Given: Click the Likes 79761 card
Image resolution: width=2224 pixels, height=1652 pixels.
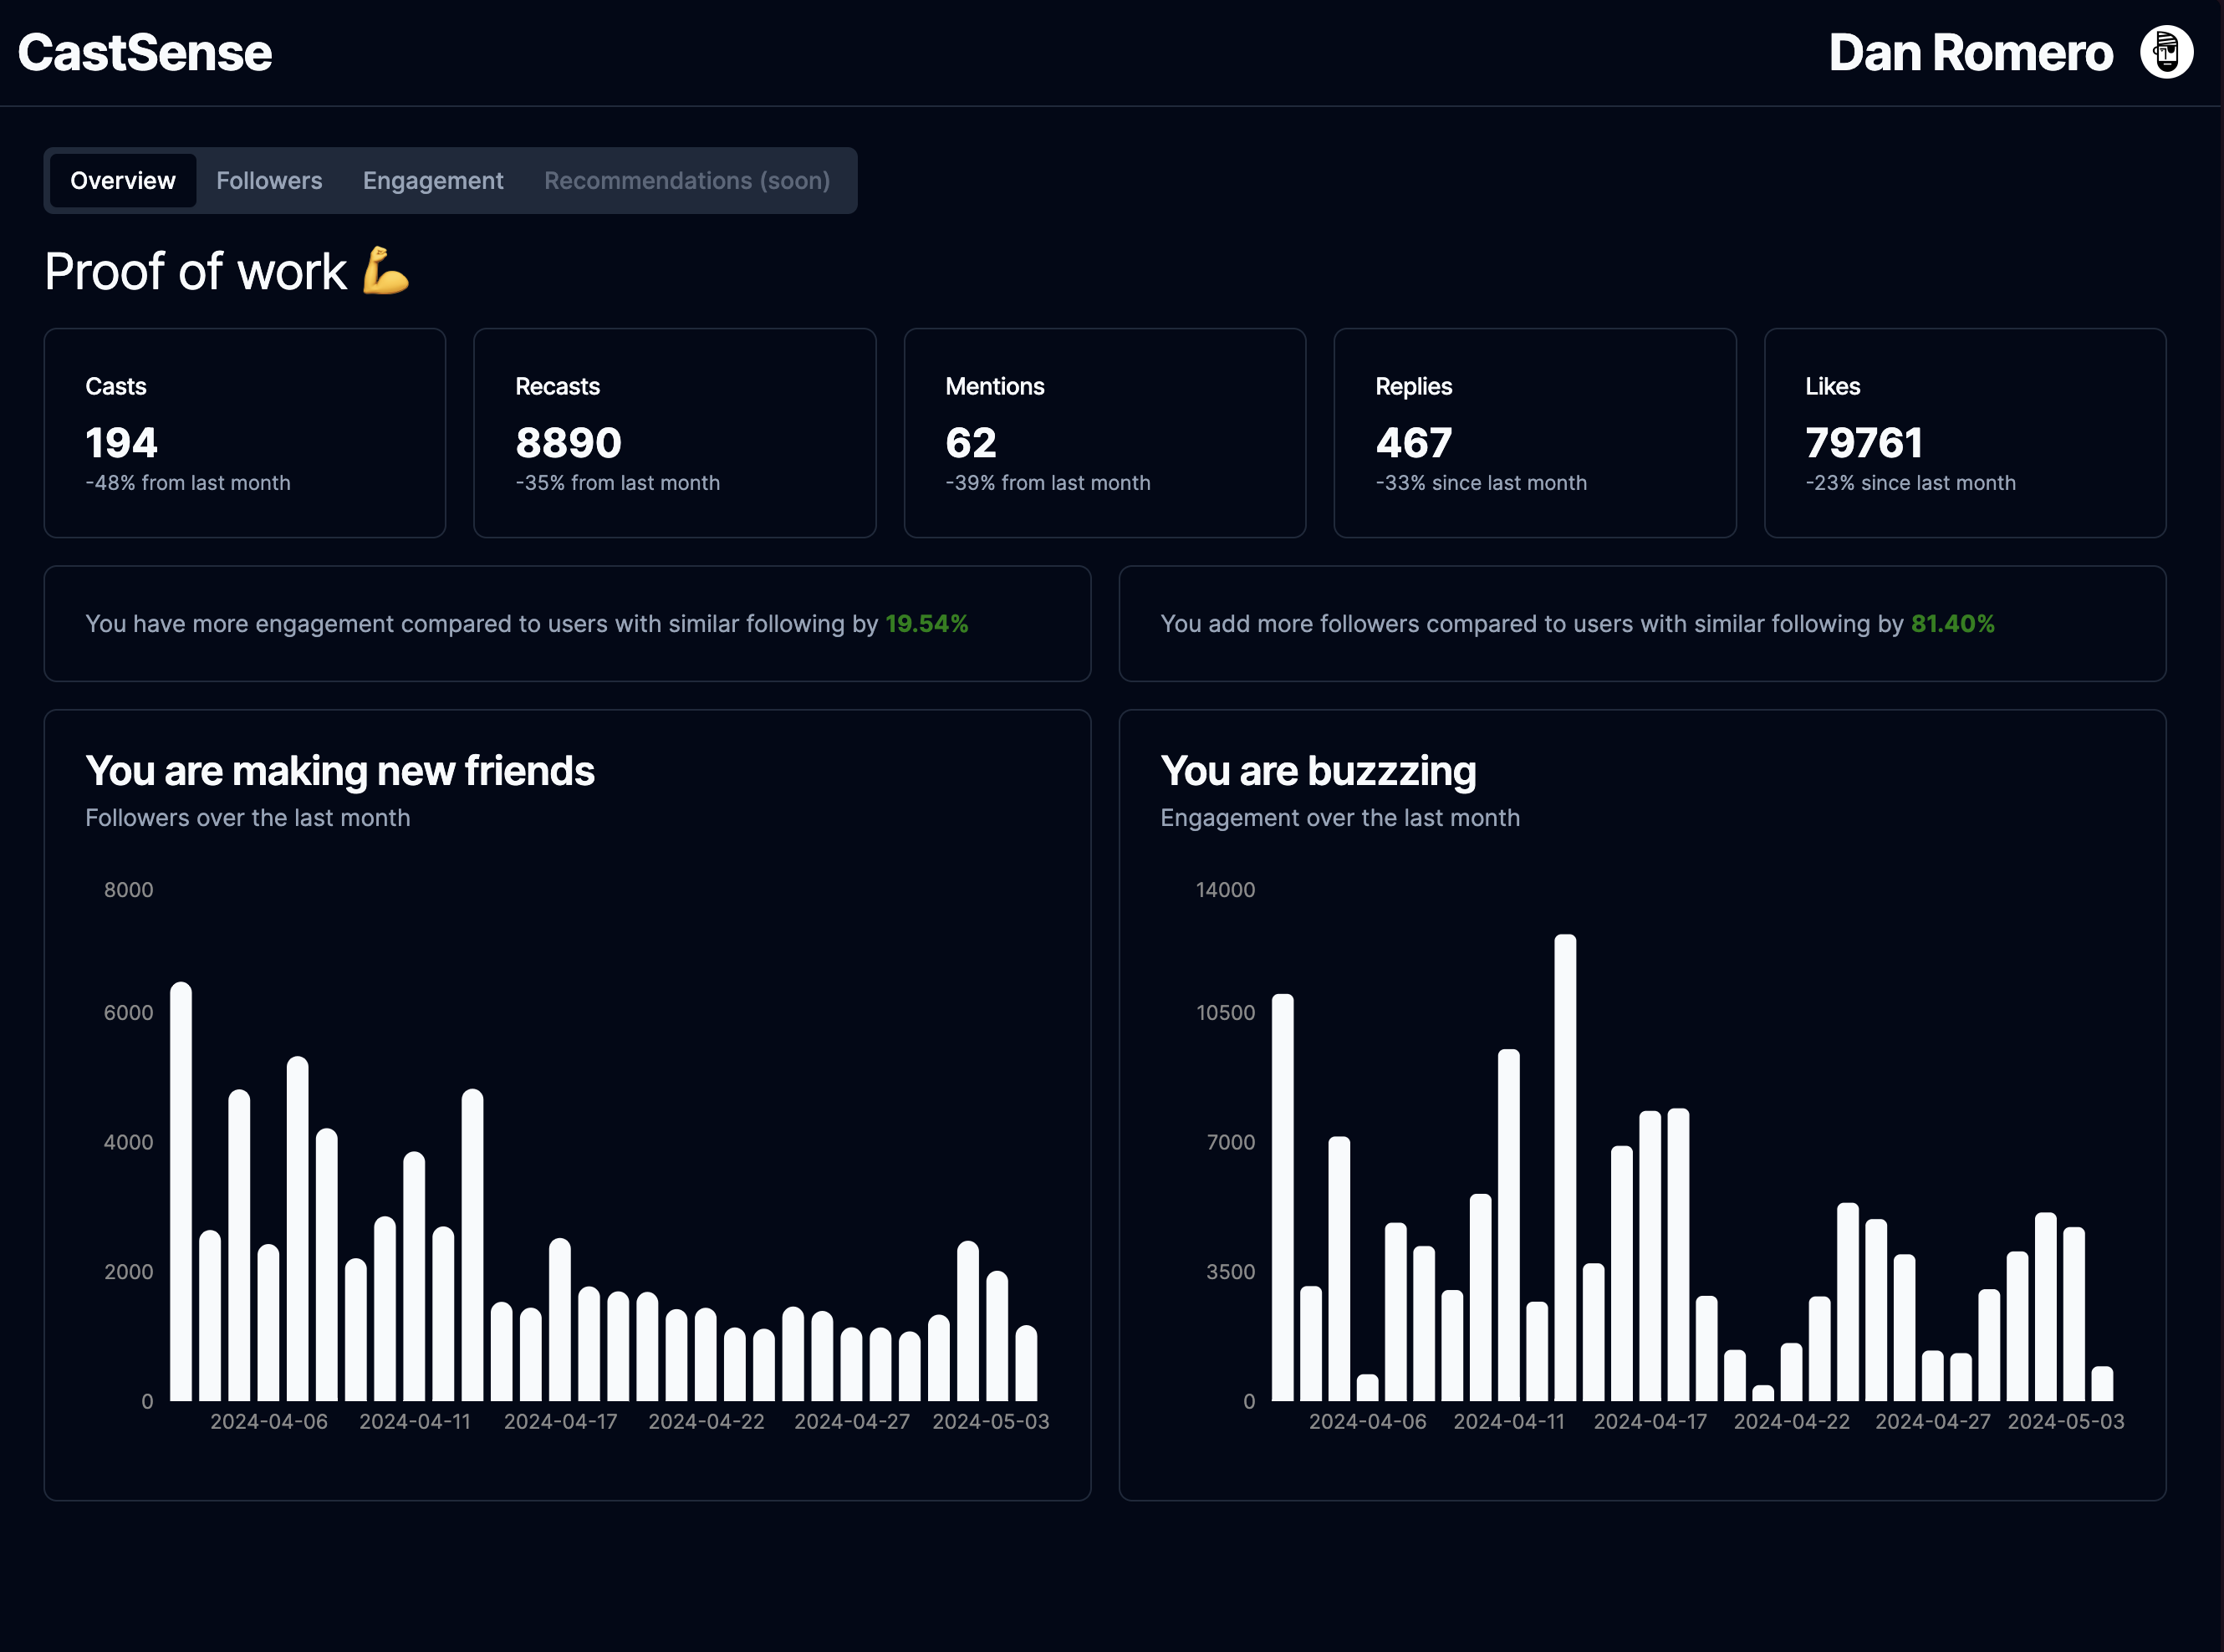Looking at the screenshot, I should [x=1965, y=433].
